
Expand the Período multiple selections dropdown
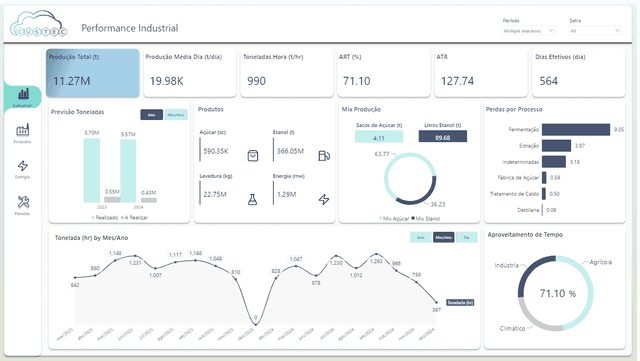[528, 31]
